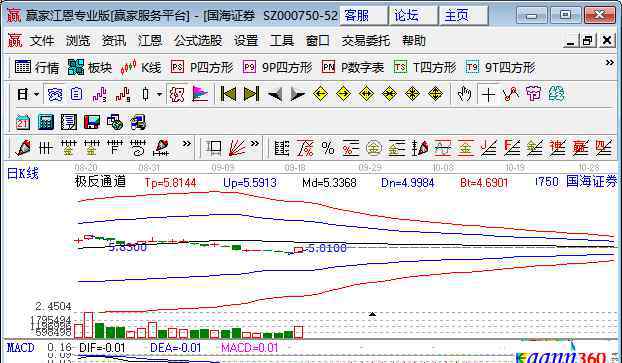The image size is (622, 363).
Task: Jump to first record arrow icon
Action: pyautogui.click(x=228, y=94)
